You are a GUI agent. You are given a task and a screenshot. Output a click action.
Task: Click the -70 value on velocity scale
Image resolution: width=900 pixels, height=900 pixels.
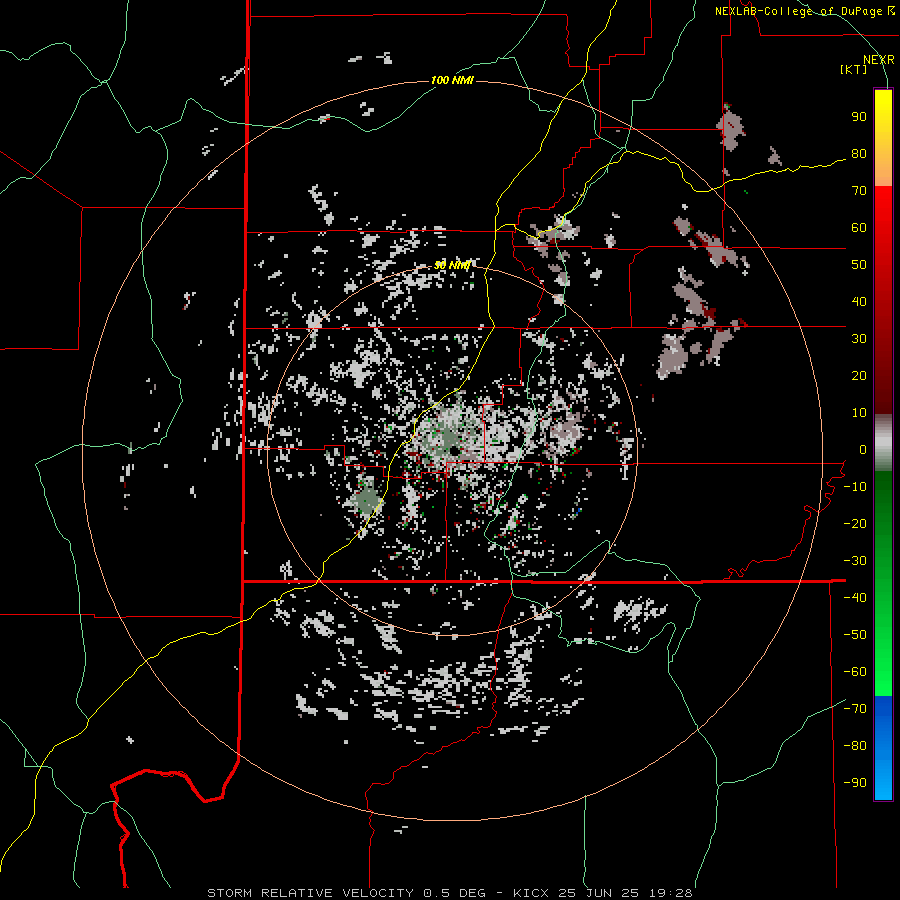click(855, 709)
